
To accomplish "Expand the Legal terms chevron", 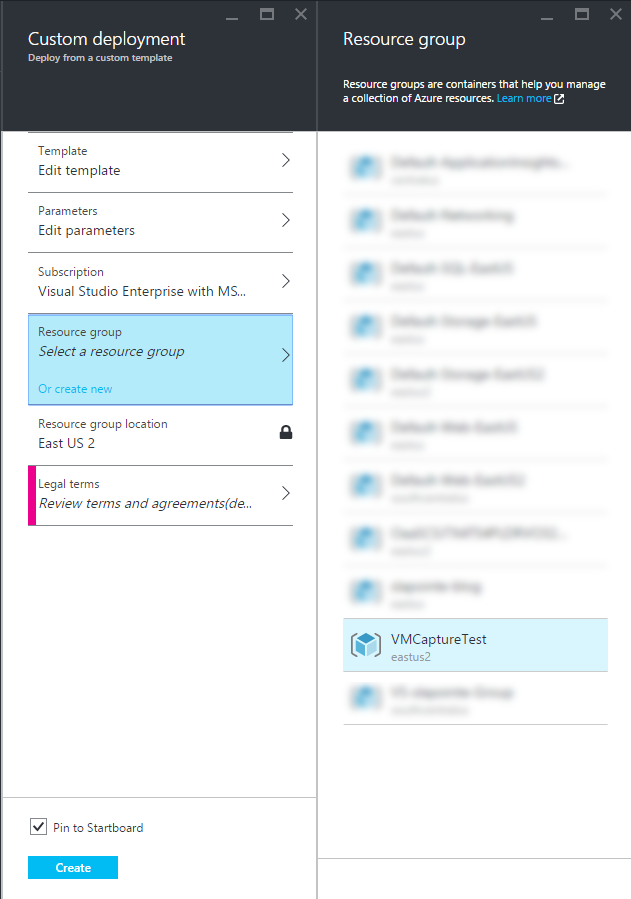I will [285, 493].
